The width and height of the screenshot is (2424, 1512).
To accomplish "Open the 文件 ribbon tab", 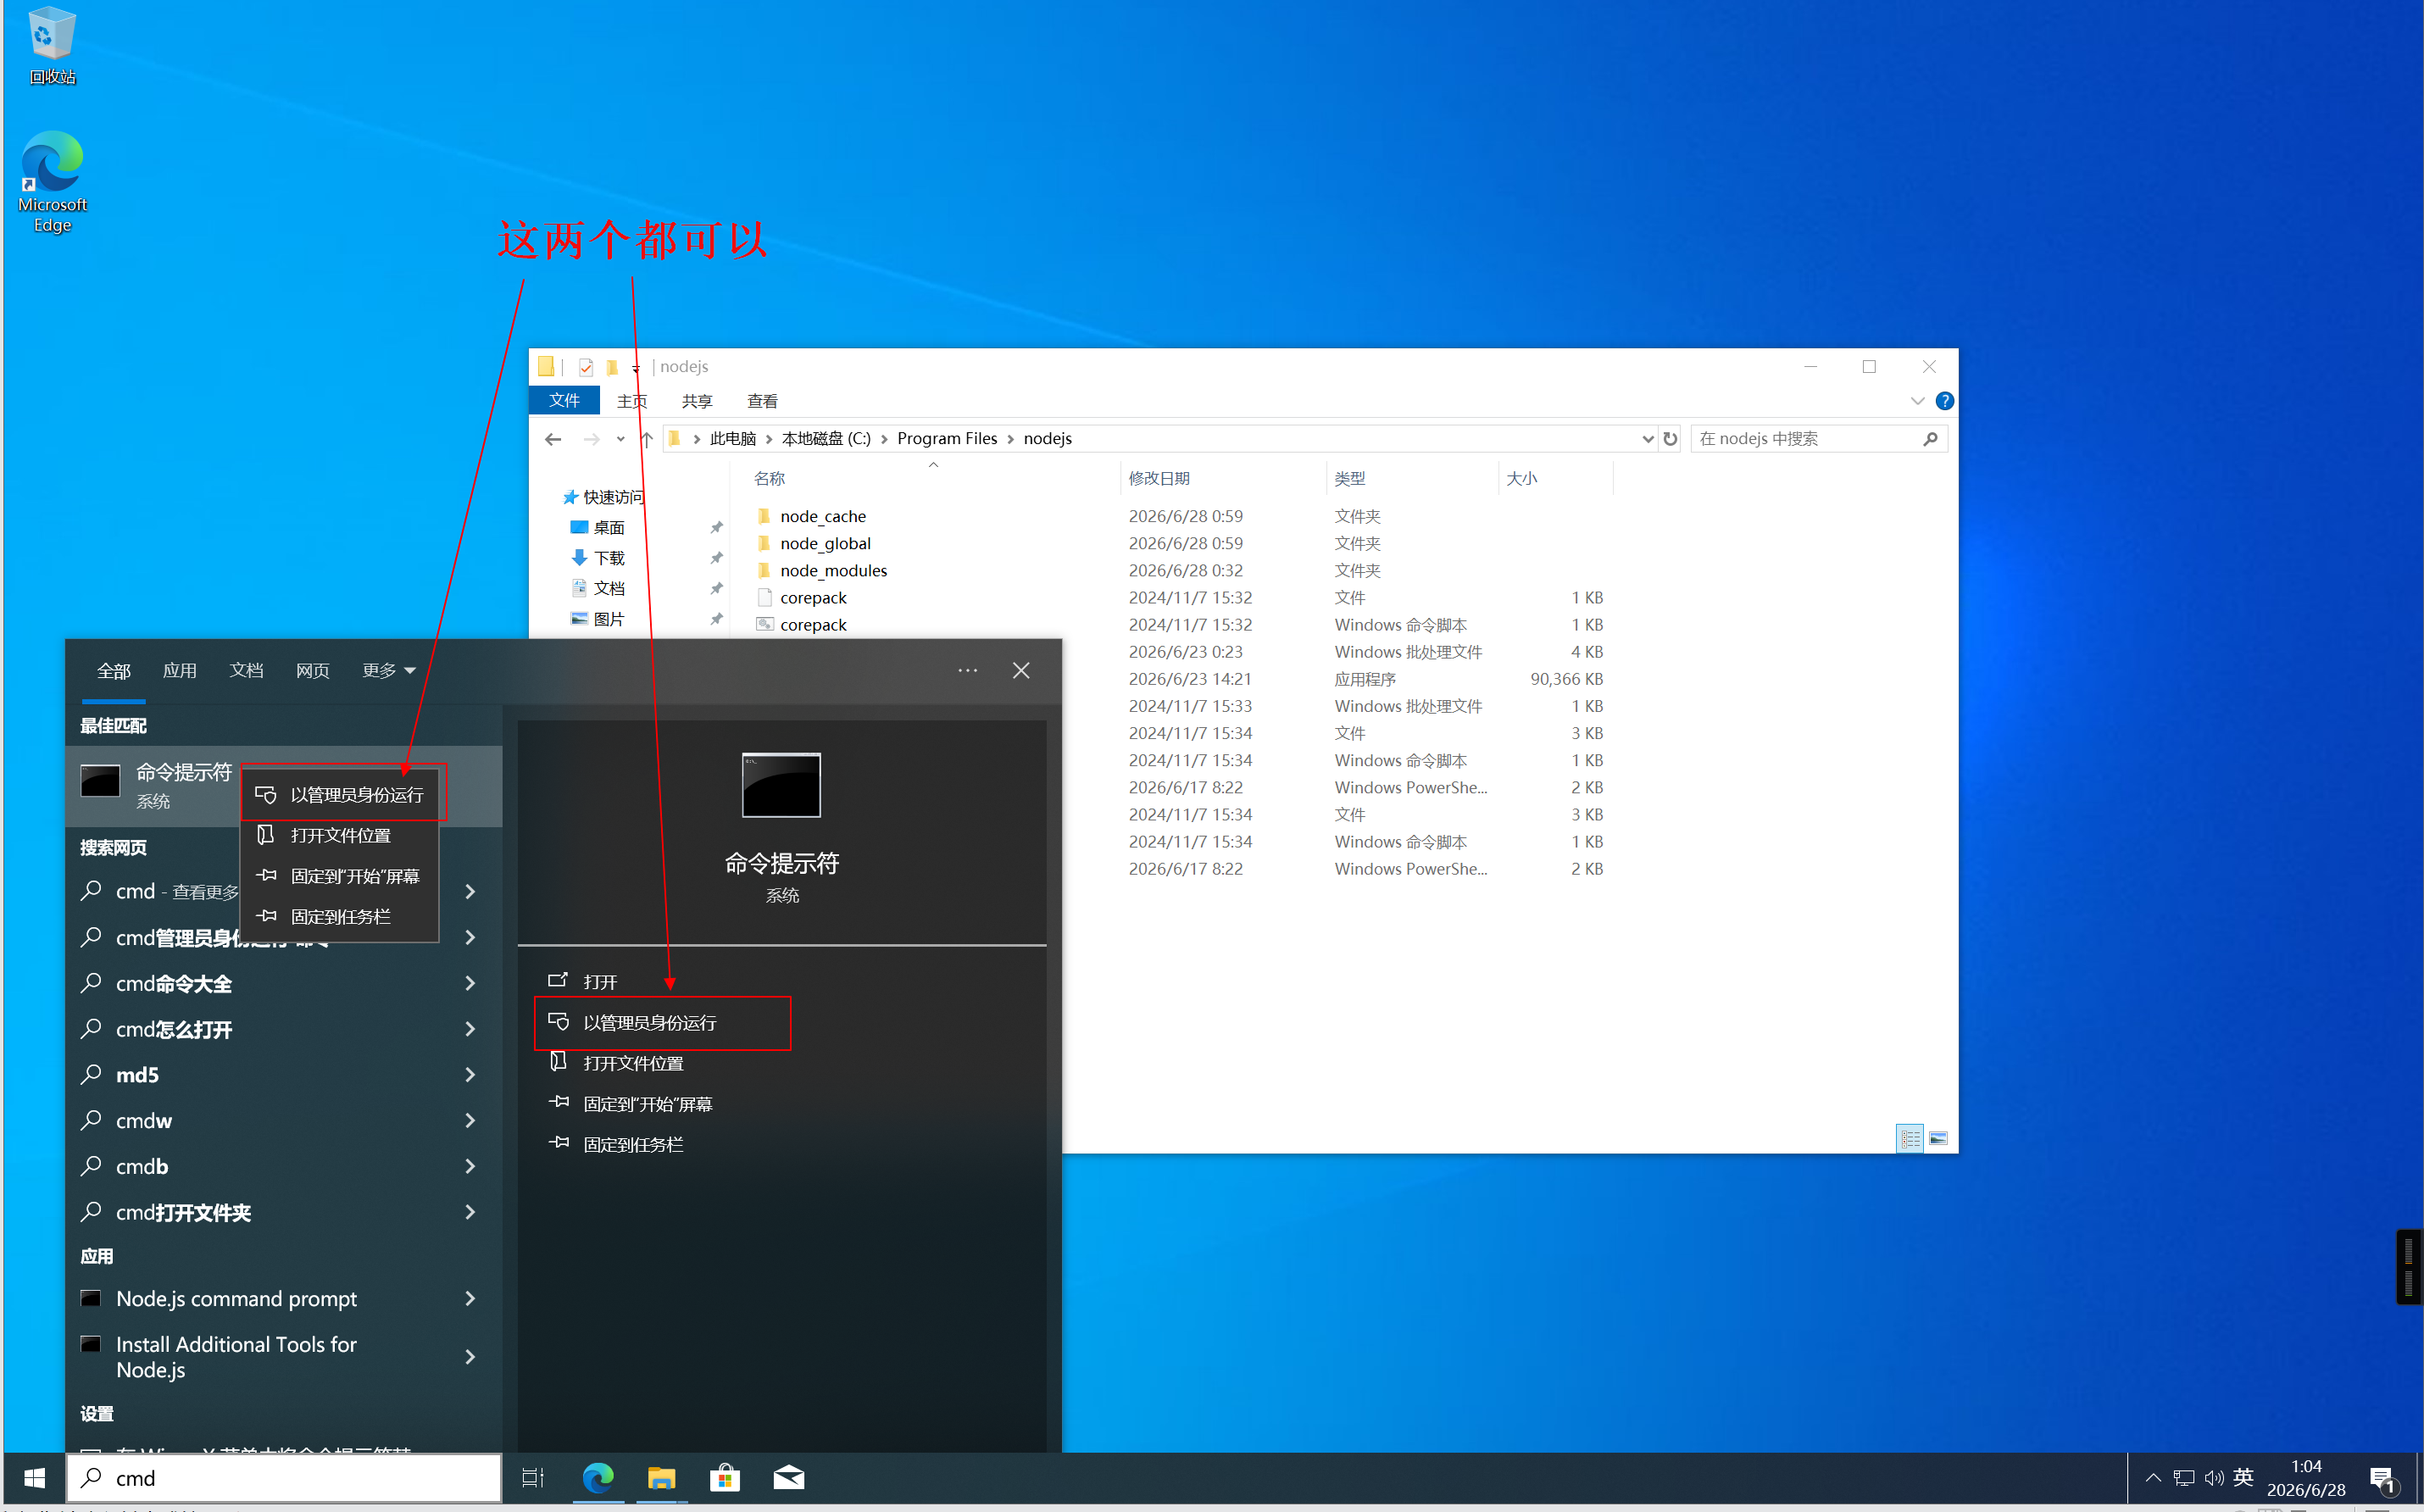I will tap(565, 401).
